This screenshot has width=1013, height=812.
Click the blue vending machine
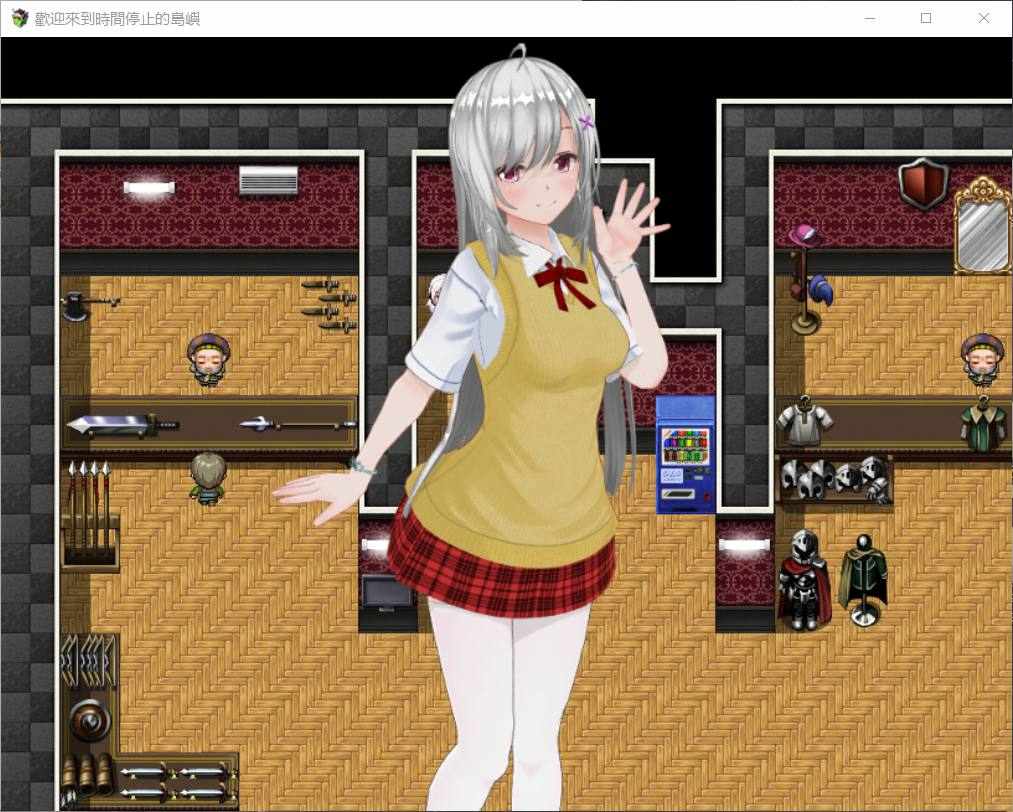click(x=685, y=455)
